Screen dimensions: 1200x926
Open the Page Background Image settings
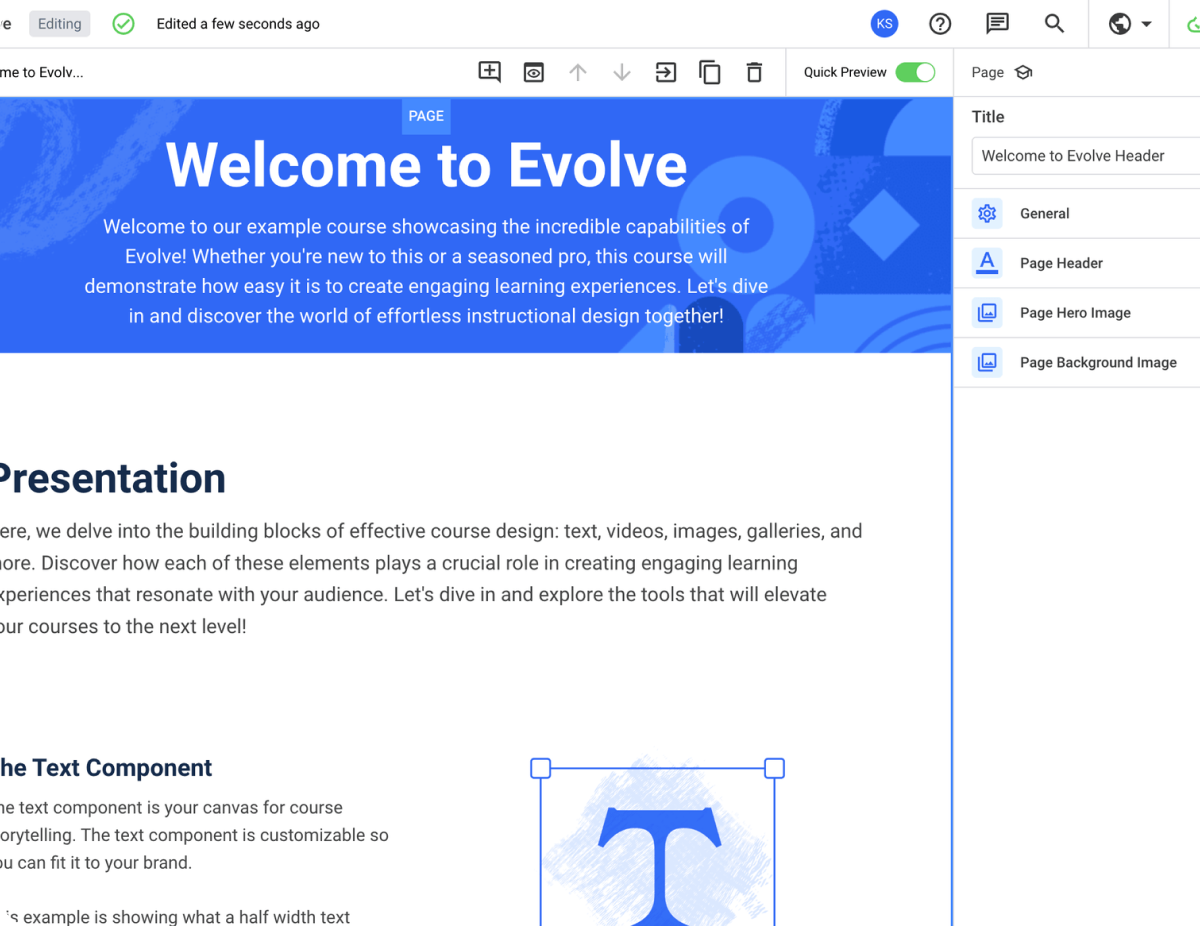coord(1098,362)
